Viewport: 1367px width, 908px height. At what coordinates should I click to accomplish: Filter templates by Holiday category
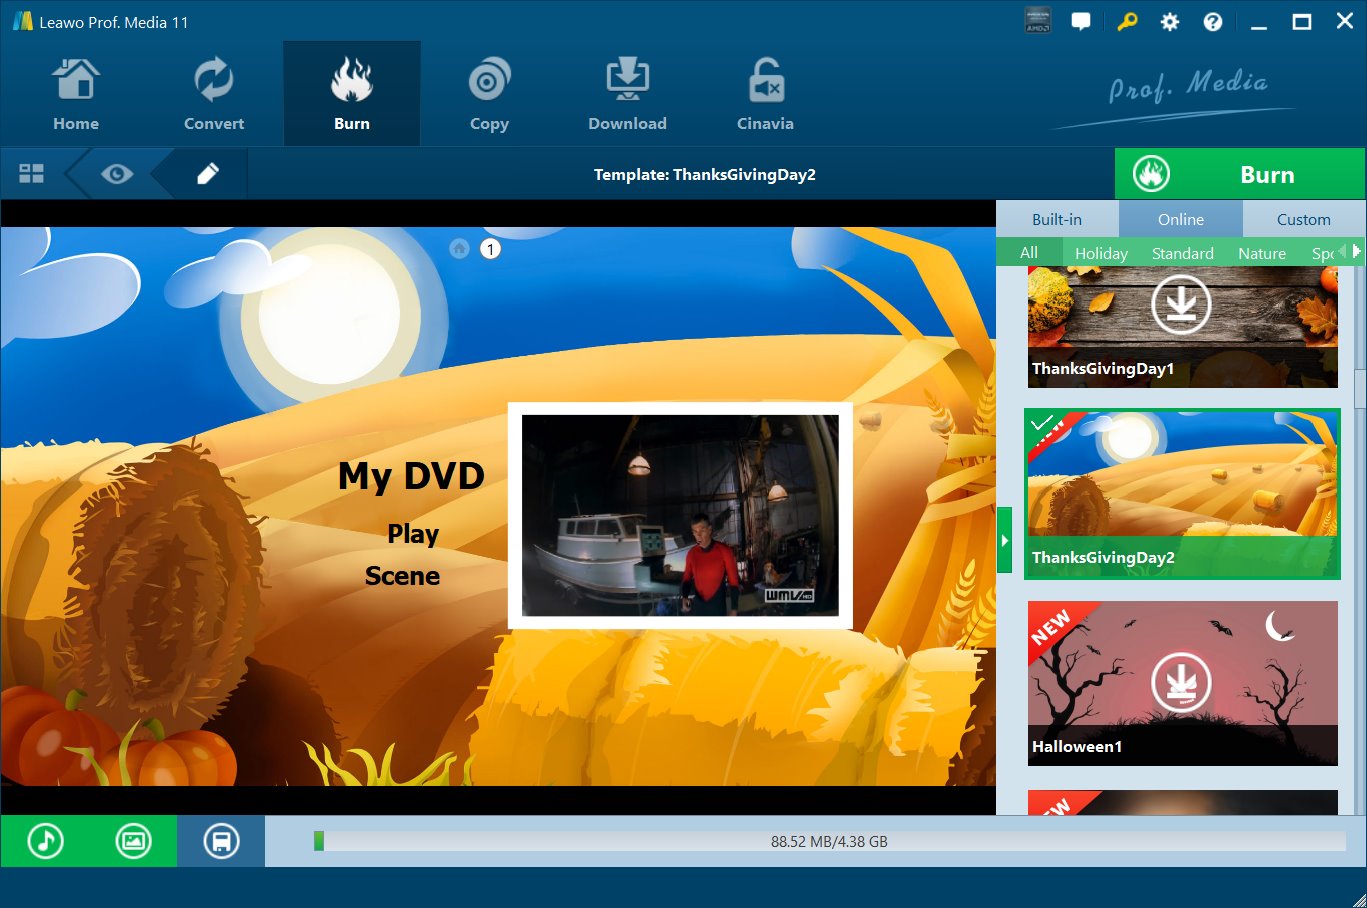pos(1101,253)
